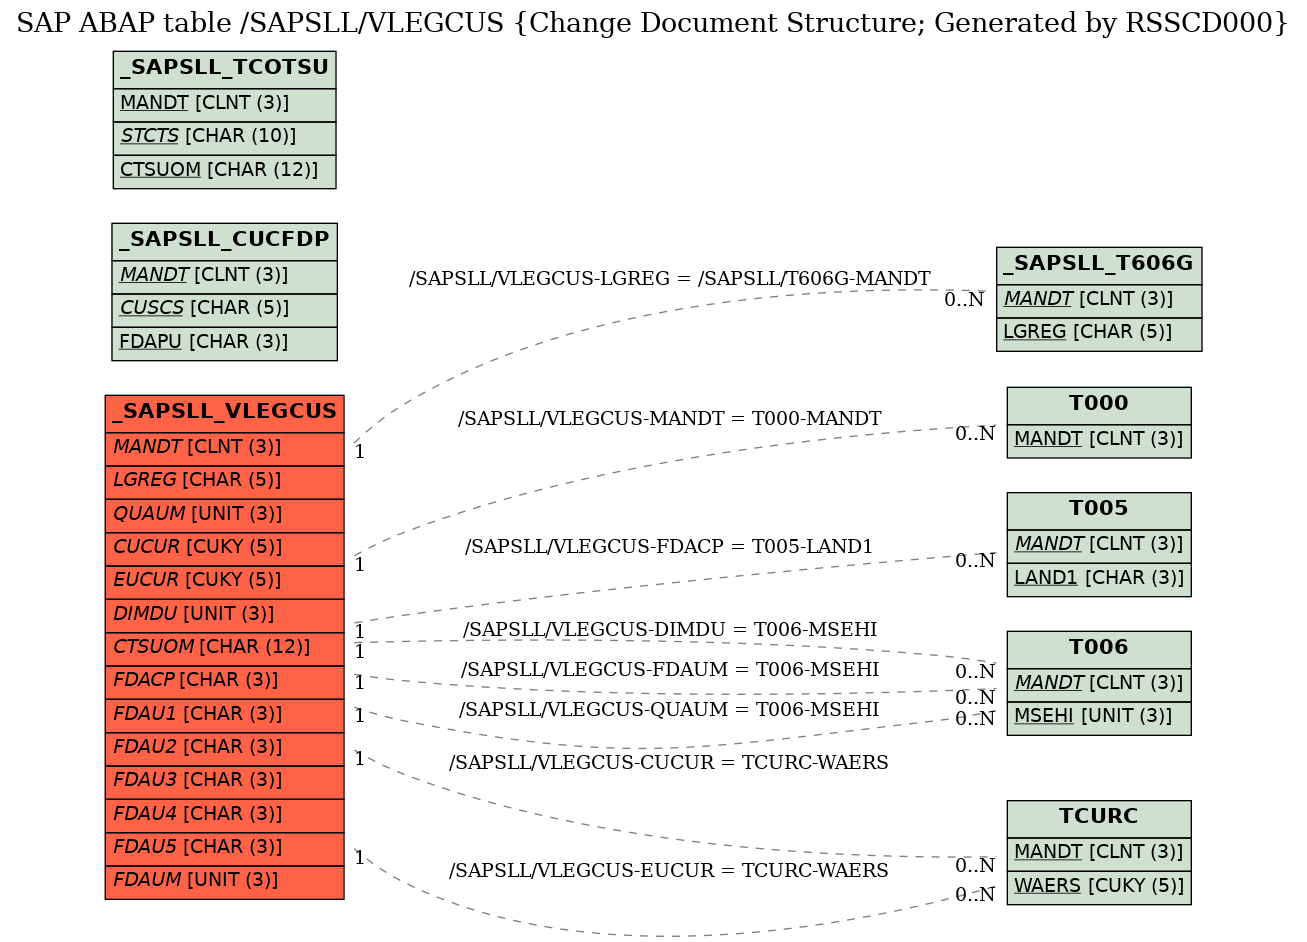Click the CUCUR = TCURC-WAERS relation label
The height and width of the screenshot is (942, 1307).
[669, 763]
